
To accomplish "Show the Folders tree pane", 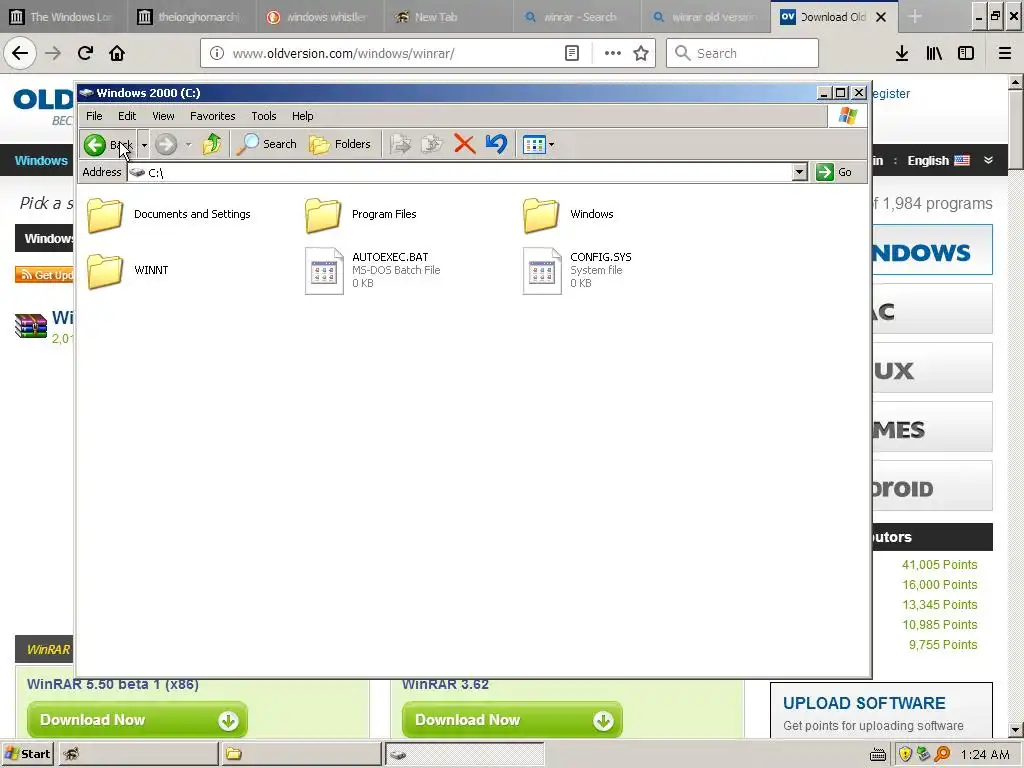I will coord(340,144).
